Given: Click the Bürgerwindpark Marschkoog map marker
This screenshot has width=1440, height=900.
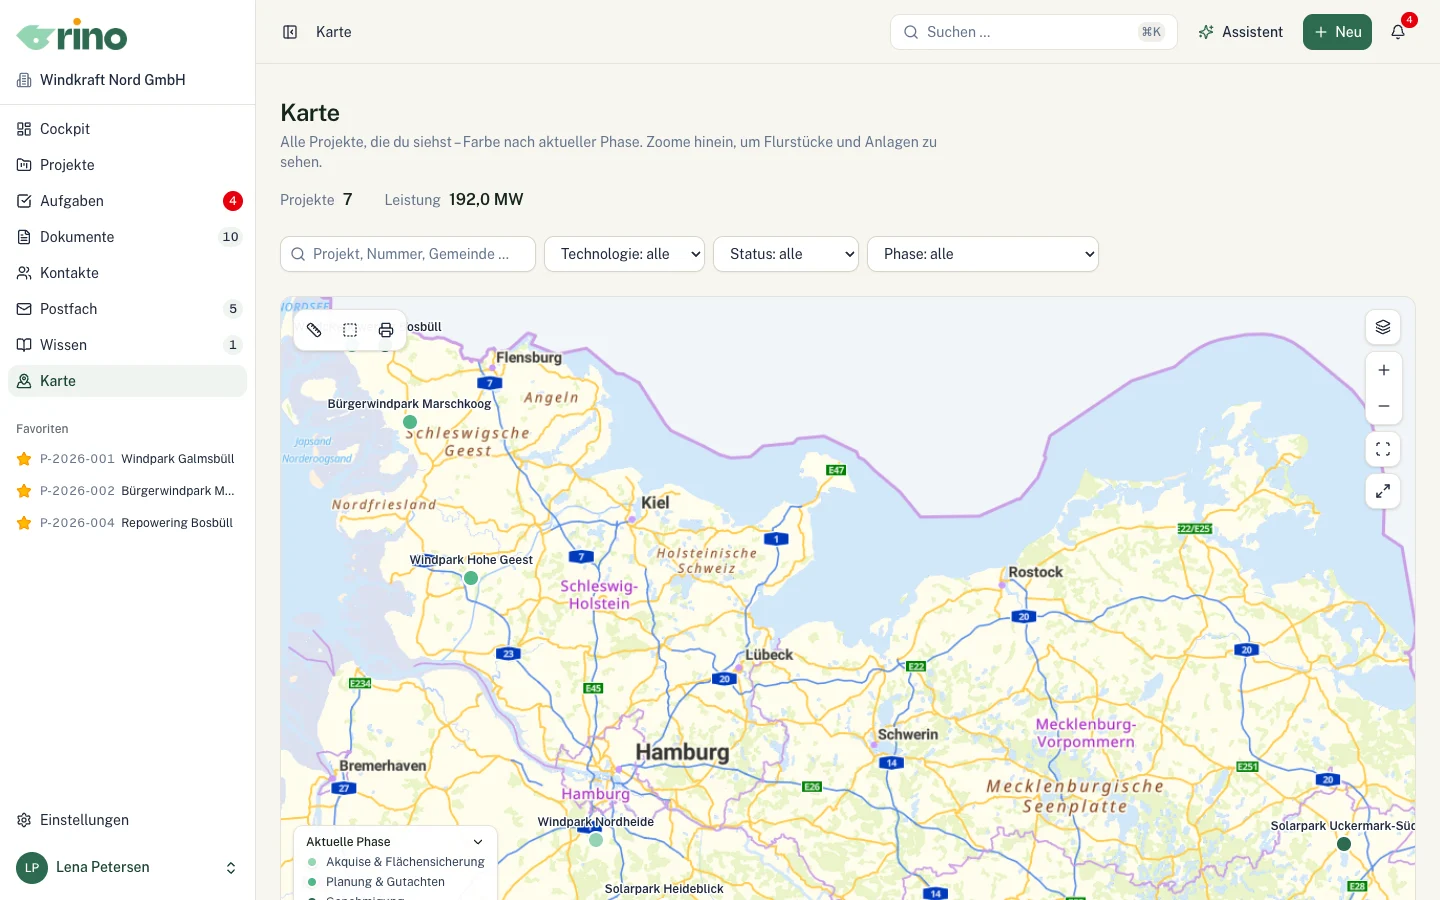Looking at the screenshot, I should tap(410, 422).
